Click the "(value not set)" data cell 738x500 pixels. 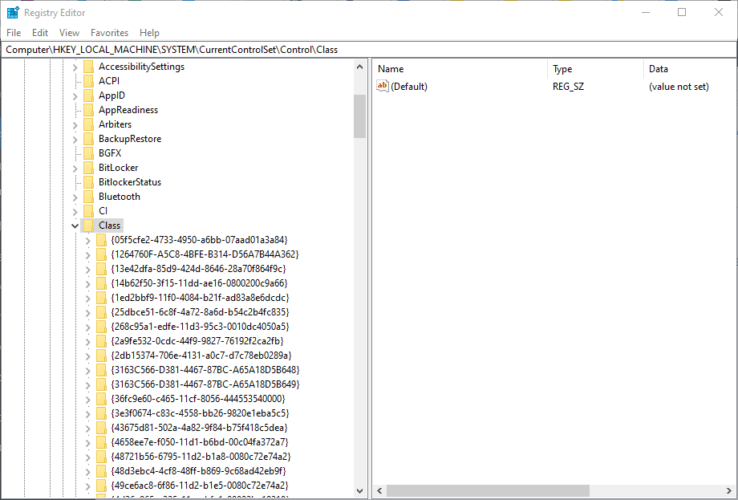pos(679,87)
